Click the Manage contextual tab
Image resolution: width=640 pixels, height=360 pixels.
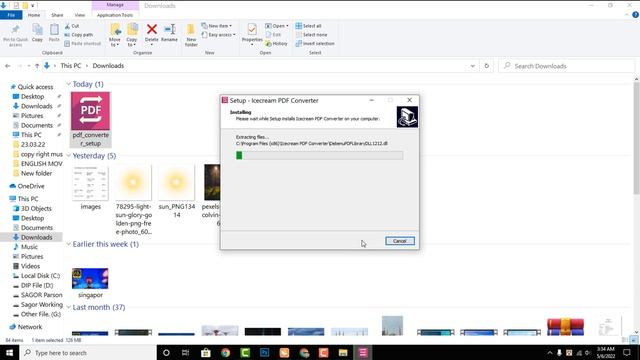point(115,5)
